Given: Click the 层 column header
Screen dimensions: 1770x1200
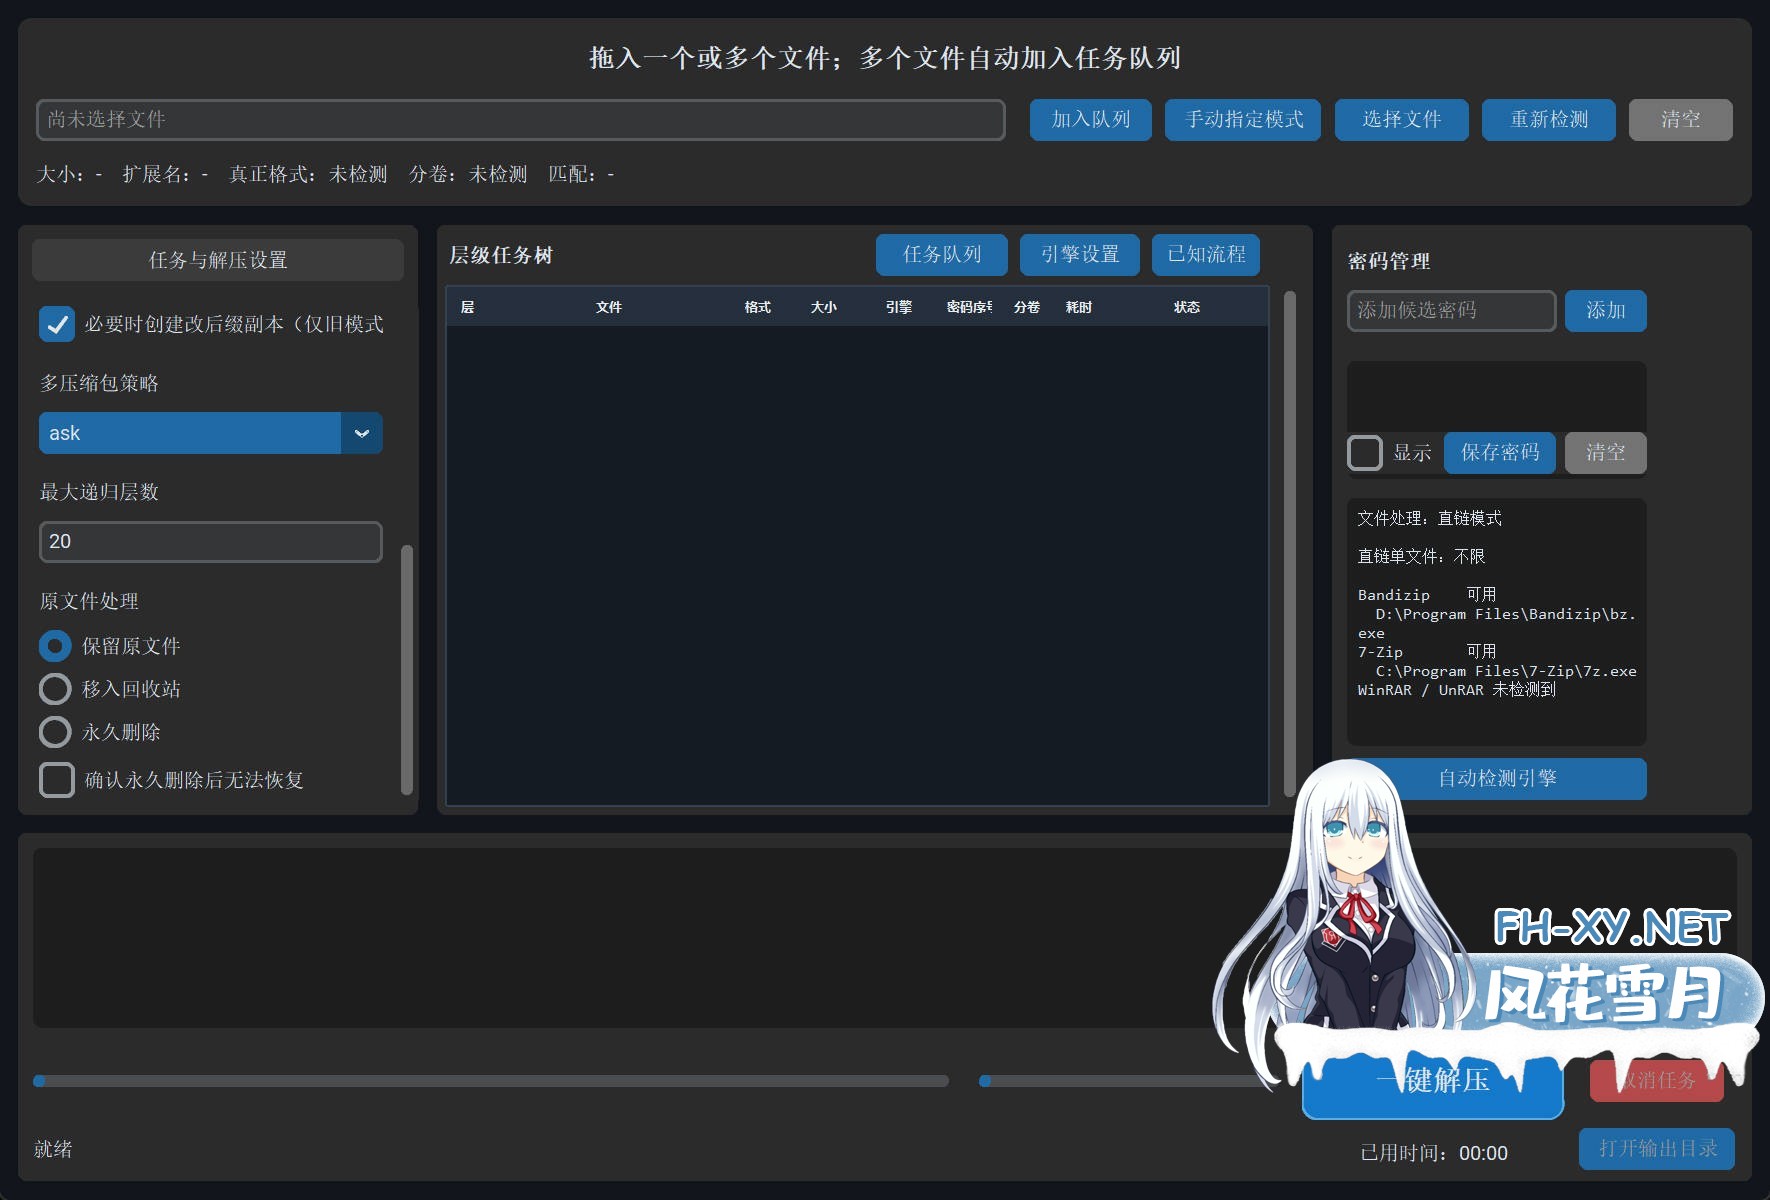Looking at the screenshot, I should pos(467,307).
